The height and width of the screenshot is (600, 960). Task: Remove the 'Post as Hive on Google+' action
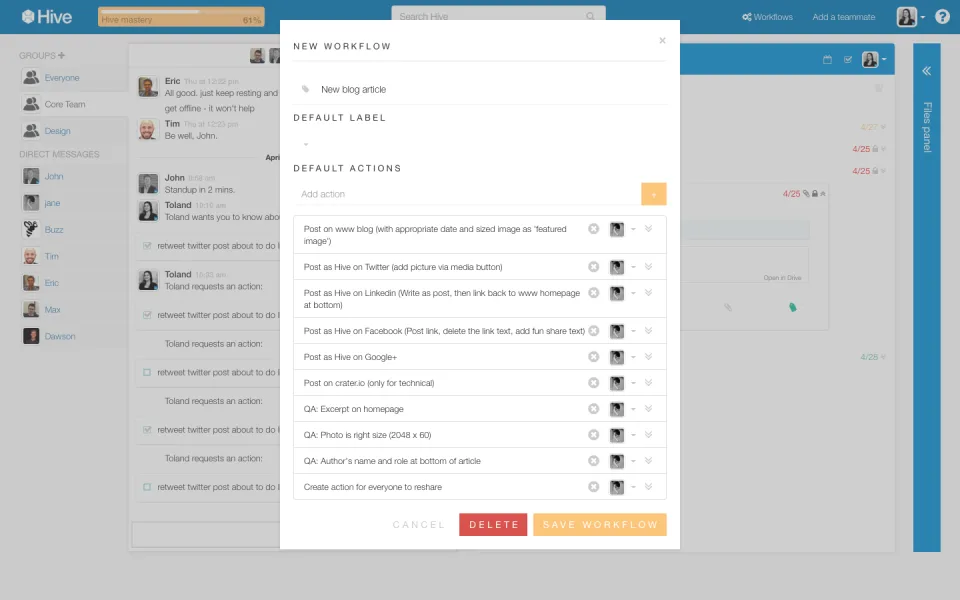pyautogui.click(x=593, y=357)
